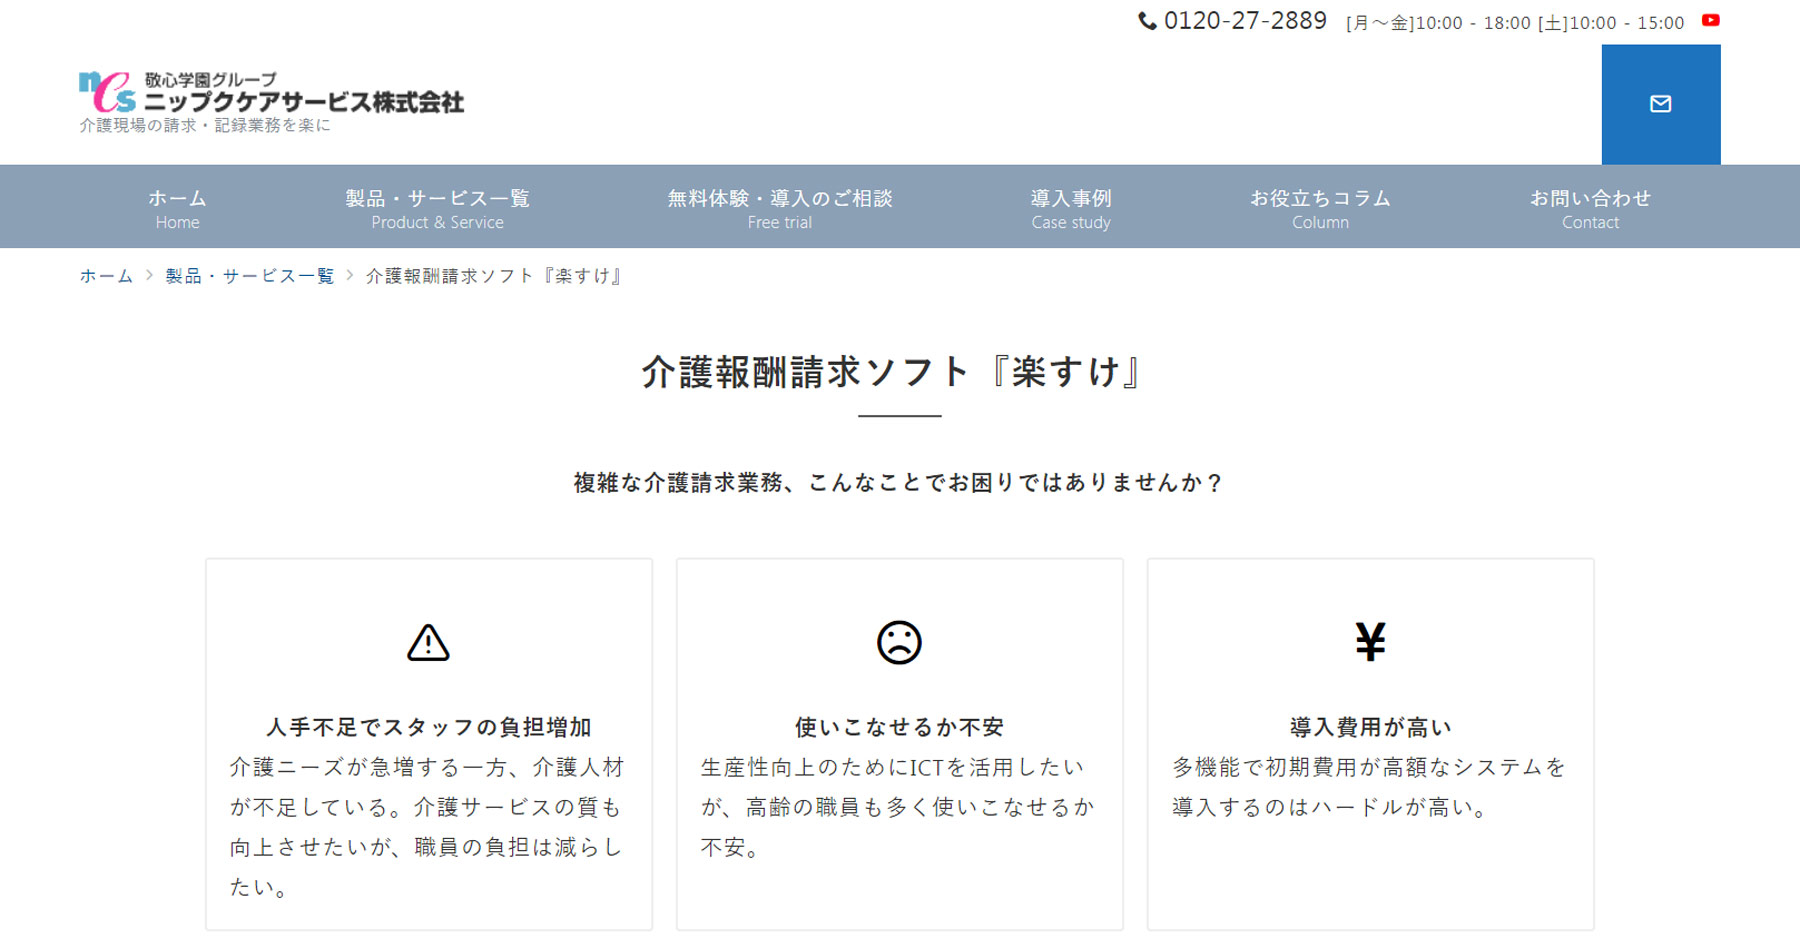Open お役立ちコラム Column menu item

pos(1320,208)
